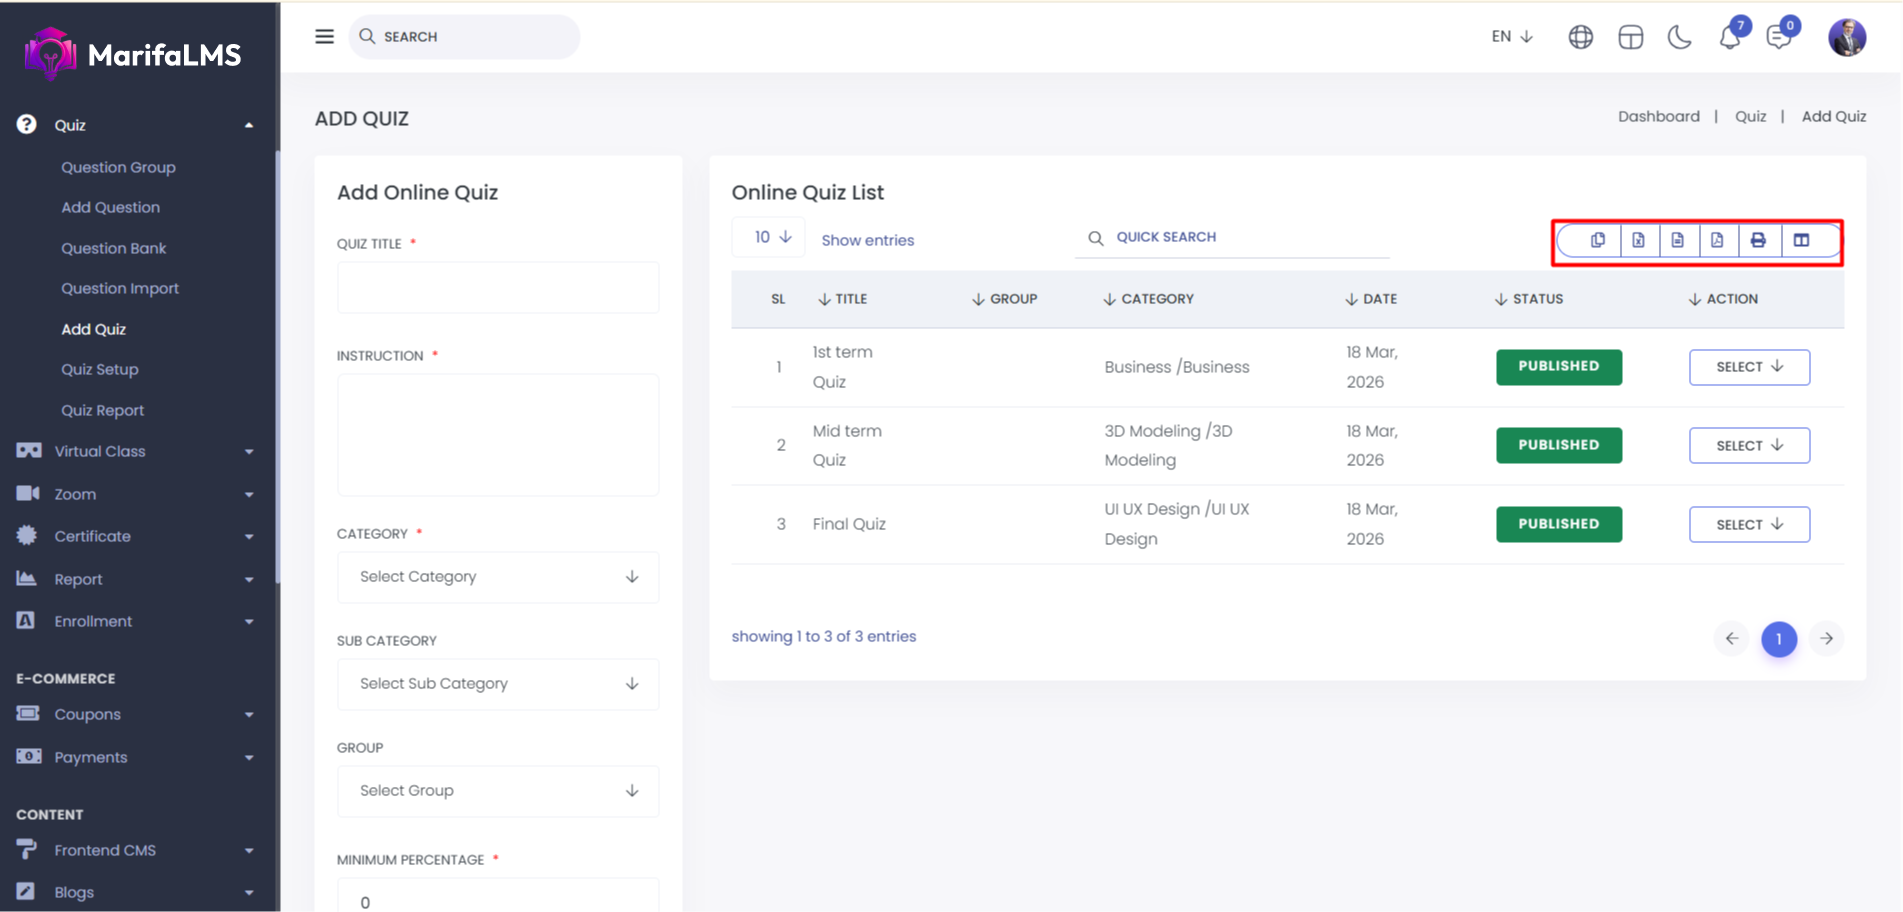Open Select action for Final Quiz
Image resolution: width=1903 pixels, height=912 pixels.
[x=1749, y=524]
